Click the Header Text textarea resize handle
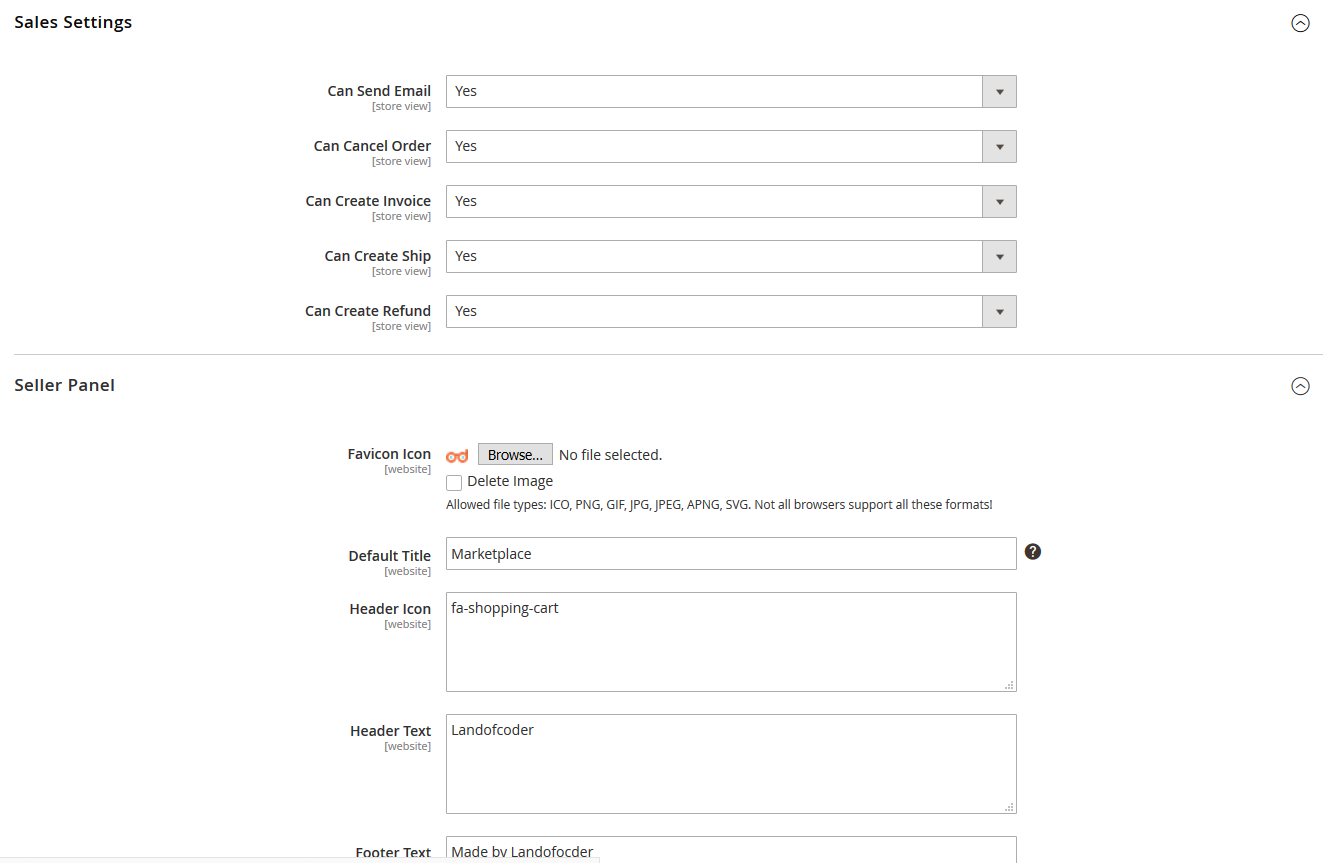 click(1009, 807)
